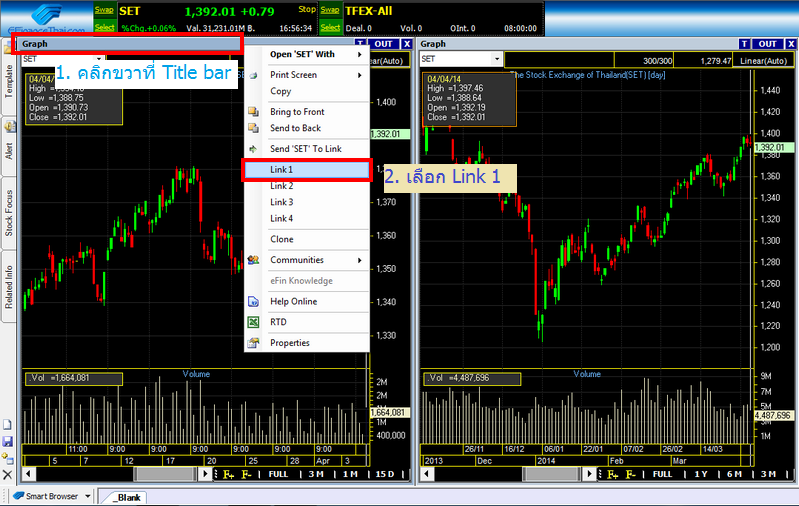Click the Communities people icon
The width and height of the screenshot is (799, 506).
[x=253, y=260]
